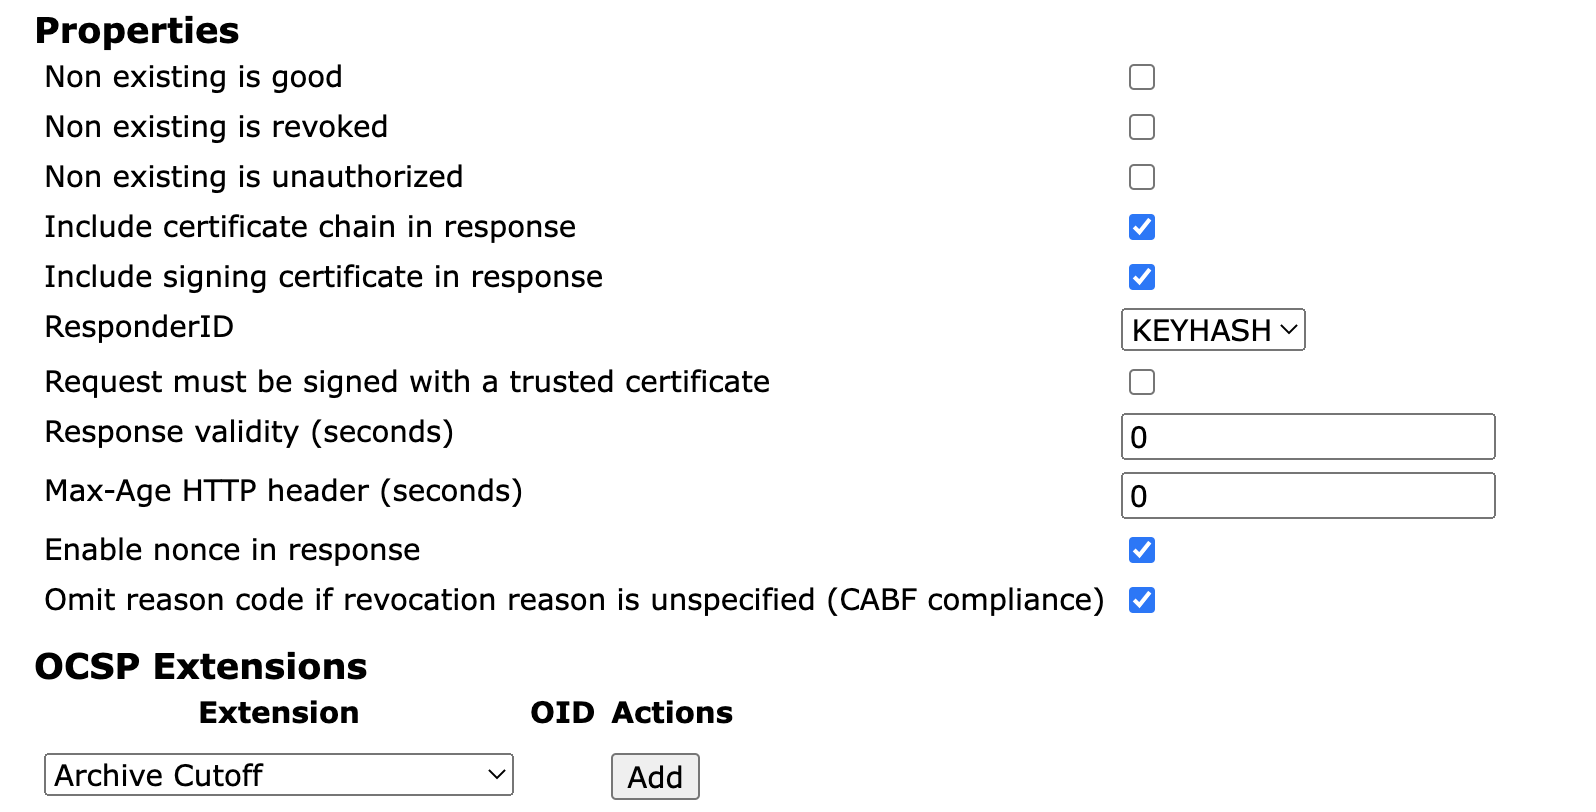Disable "Include certificate chain in response"
1596x812 pixels.
[1141, 227]
